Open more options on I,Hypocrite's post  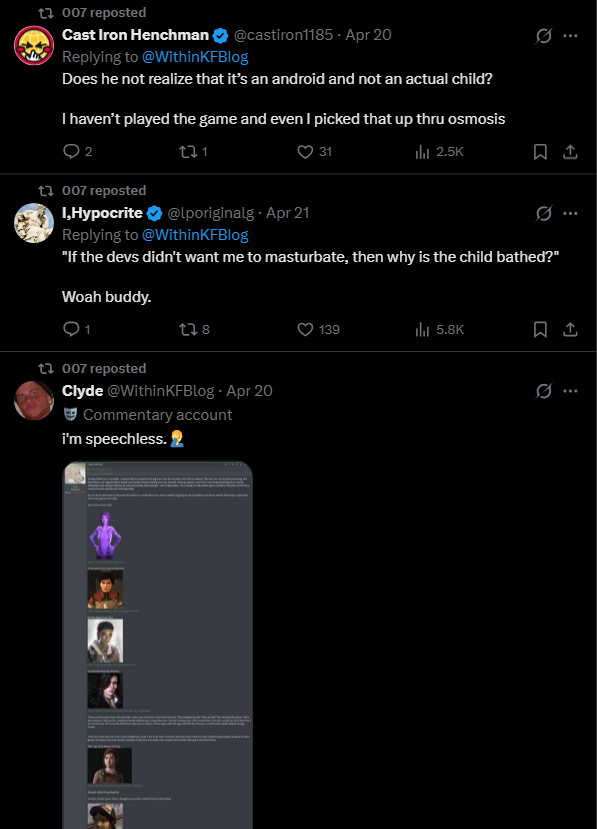coord(570,213)
